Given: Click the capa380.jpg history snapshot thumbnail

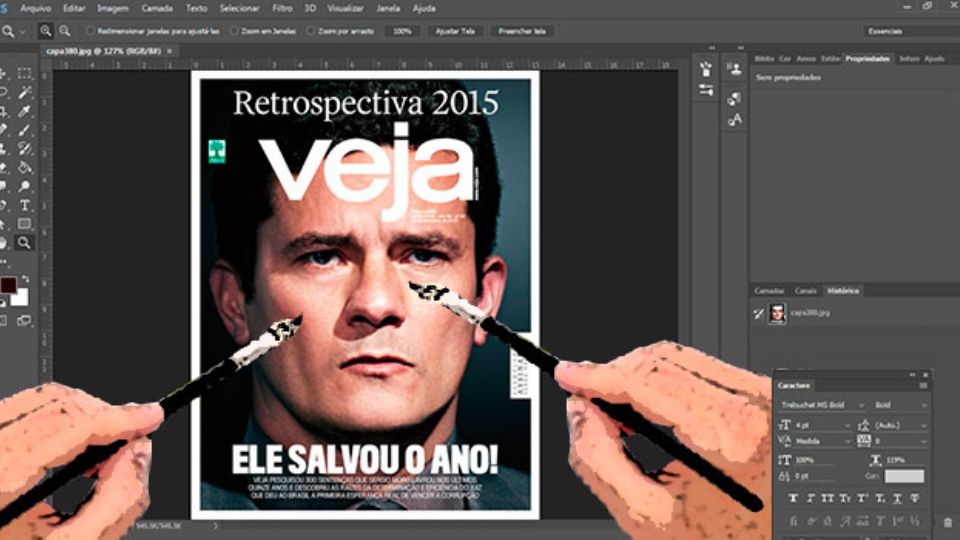Looking at the screenshot, I should (x=777, y=313).
